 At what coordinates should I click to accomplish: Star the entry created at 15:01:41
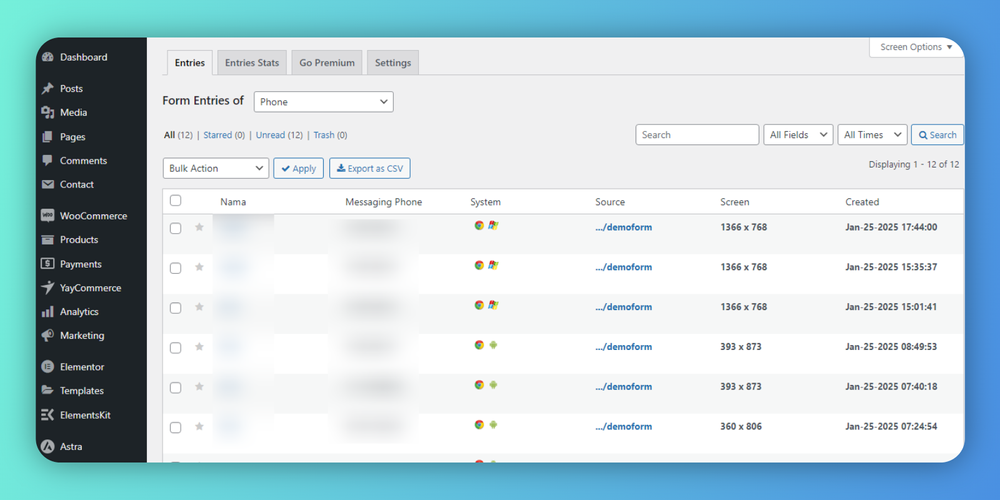pos(199,307)
